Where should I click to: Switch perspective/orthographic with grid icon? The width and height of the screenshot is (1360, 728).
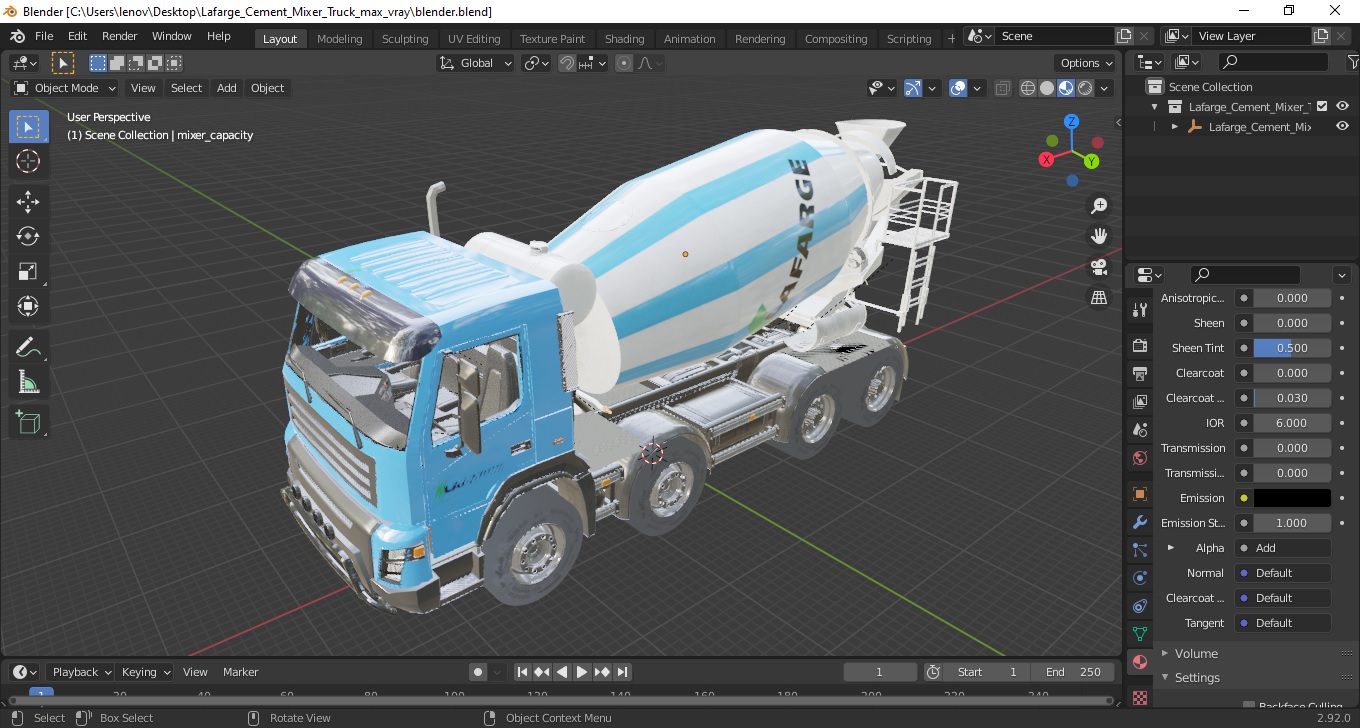point(1099,298)
